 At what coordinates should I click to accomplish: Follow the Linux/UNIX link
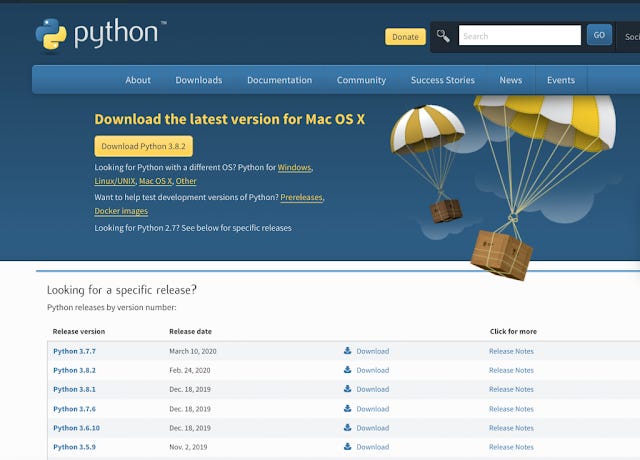[x=115, y=181]
